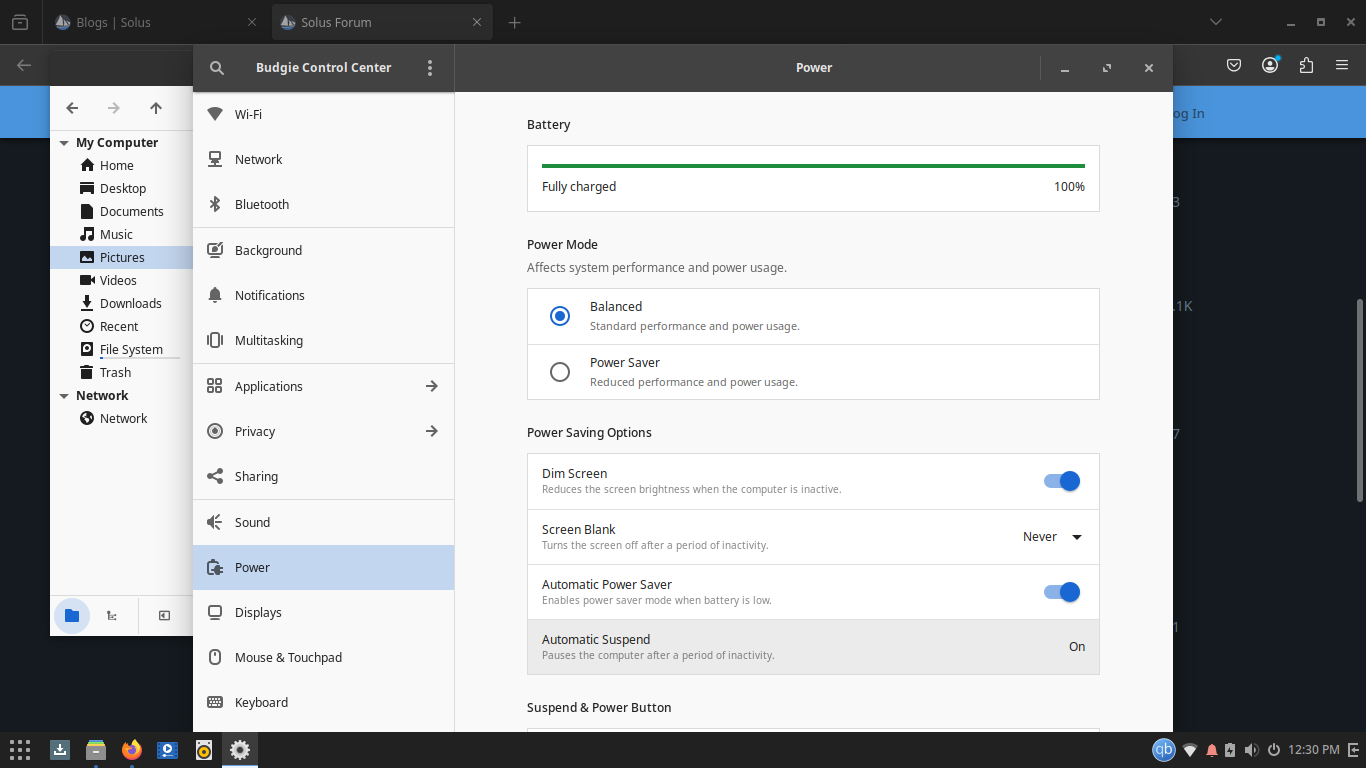Screen dimensions: 1366x768
Task: Toggle the Dim Screen switch
Action: [x=1061, y=481]
